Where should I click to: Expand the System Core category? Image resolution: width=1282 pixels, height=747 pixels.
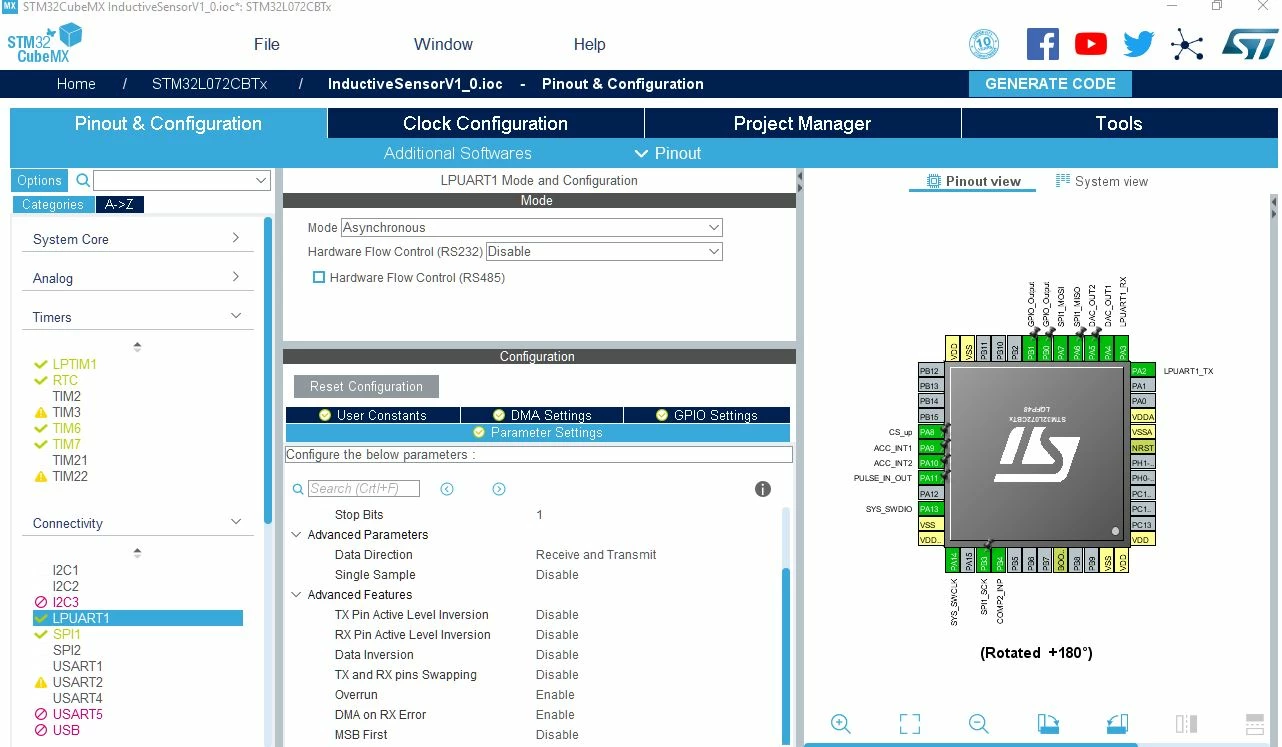(137, 239)
